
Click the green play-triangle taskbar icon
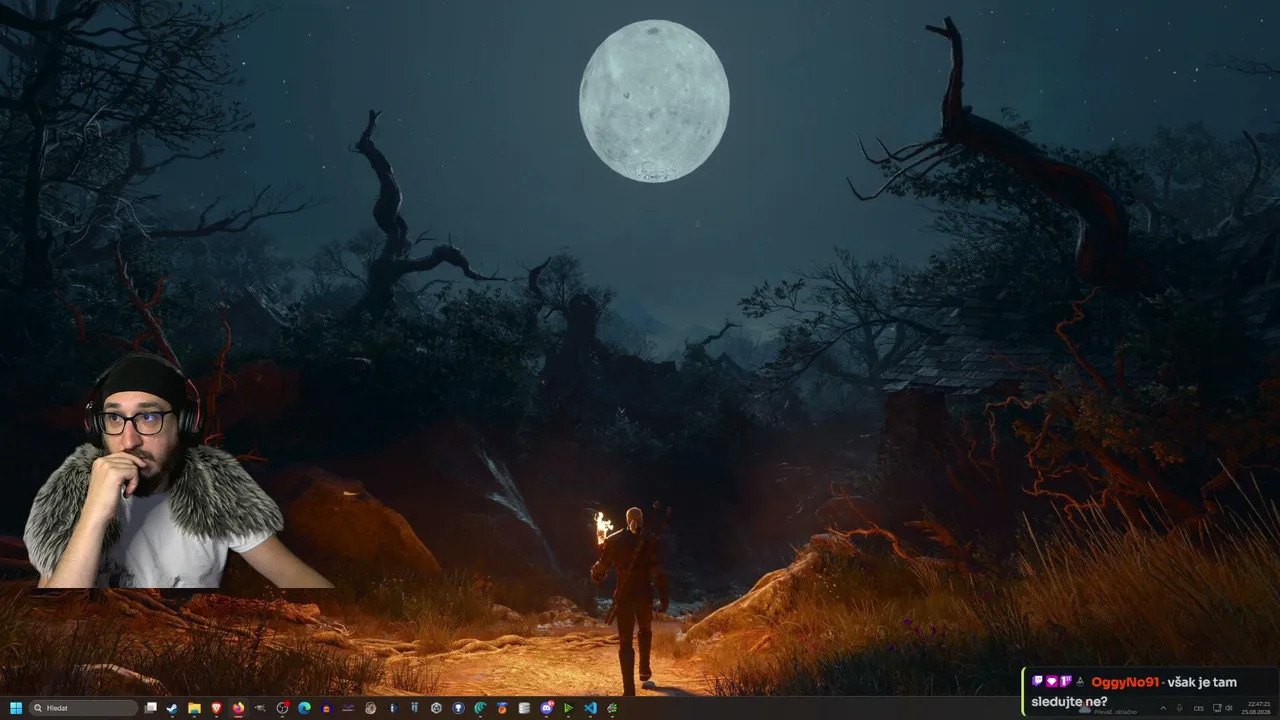pos(569,708)
